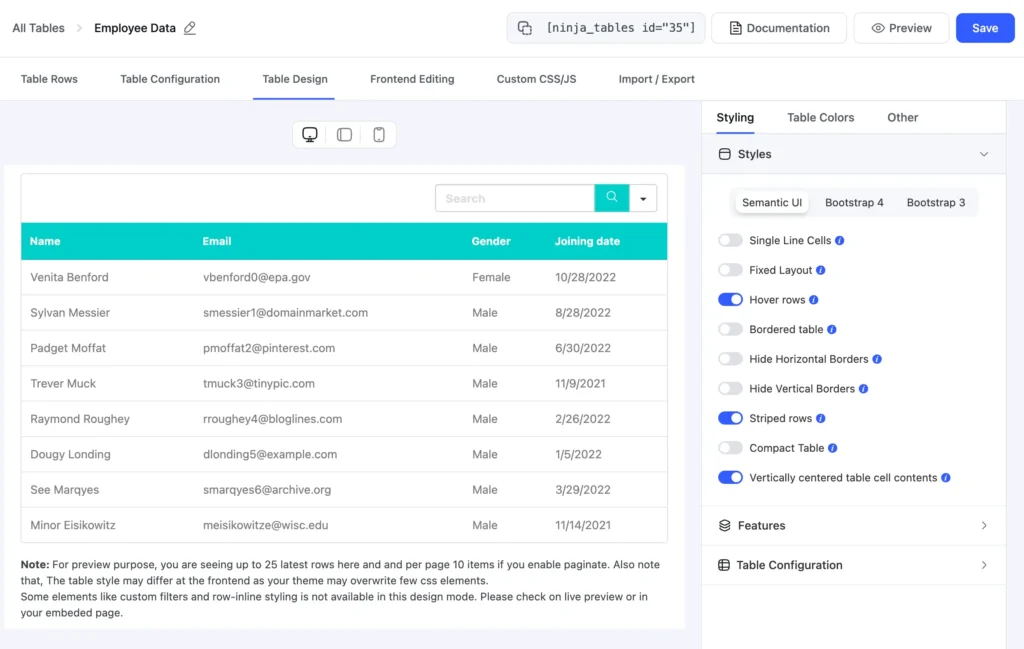Screen dimensions: 1024x649
Task: Collapse the Styles section chevron
Action: (x=984, y=154)
